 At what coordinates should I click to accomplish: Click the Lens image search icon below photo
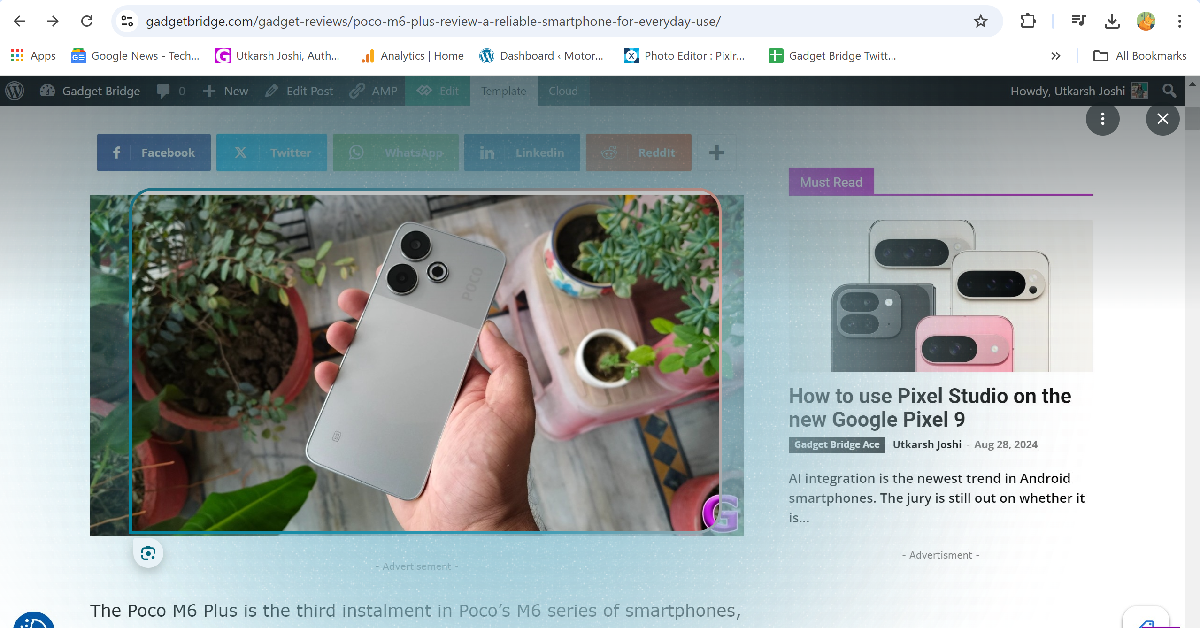click(x=148, y=553)
